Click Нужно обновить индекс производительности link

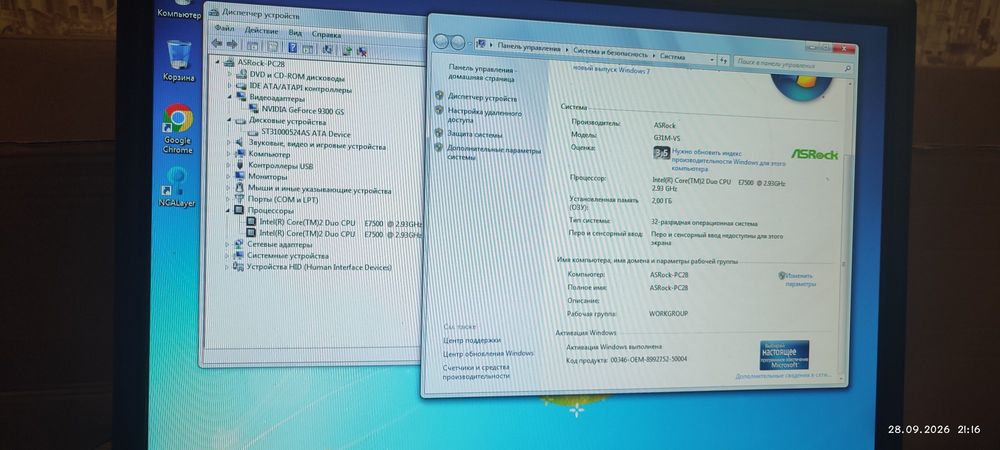pos(729,161)
